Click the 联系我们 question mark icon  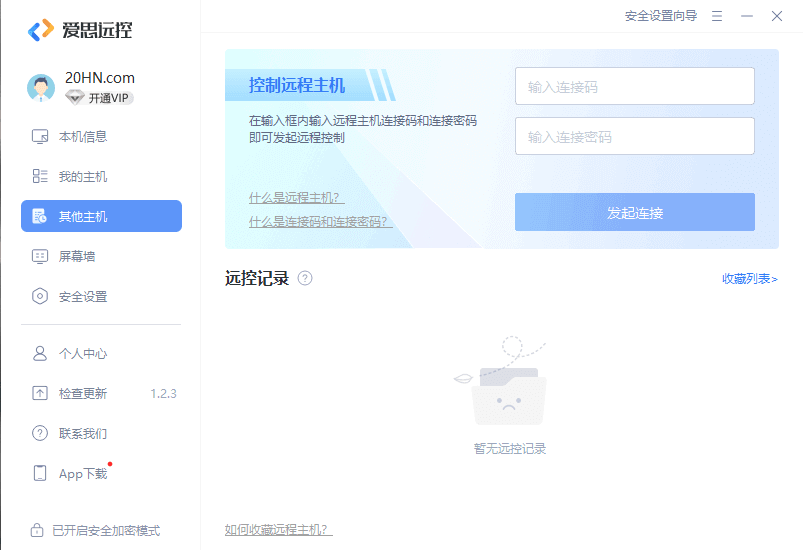pyautogui.click(x=40, y=434)
